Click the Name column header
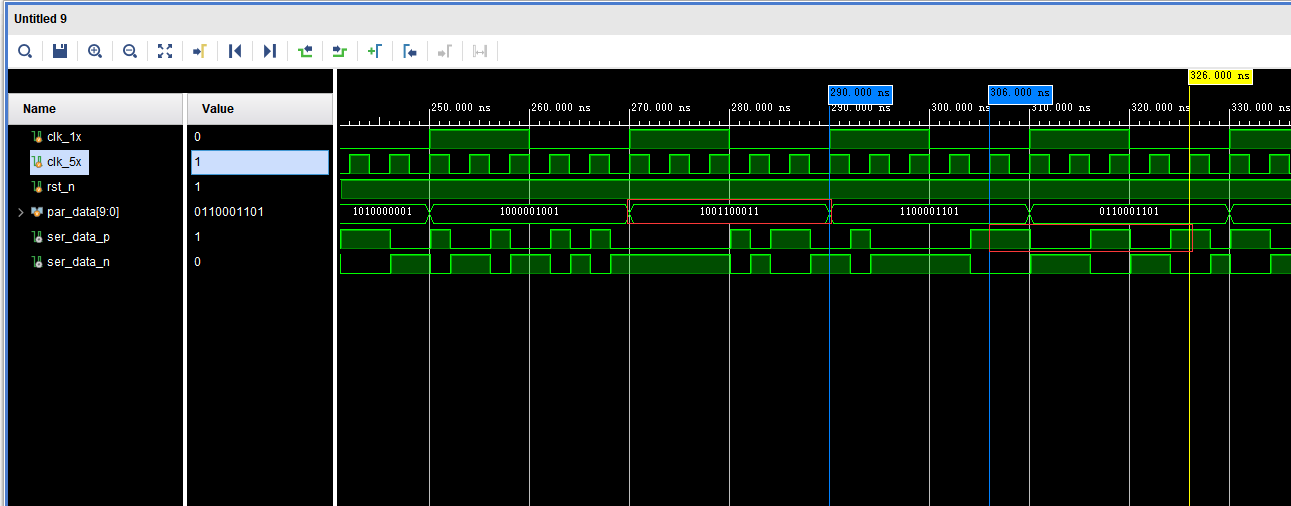The image size is (1291, 506). (x=95, y=109)
